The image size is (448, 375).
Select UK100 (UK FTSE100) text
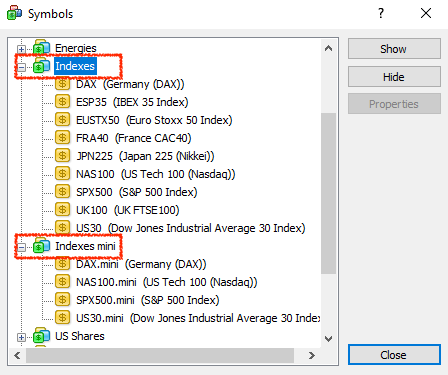pyautogui.click(x=128, y=210)
